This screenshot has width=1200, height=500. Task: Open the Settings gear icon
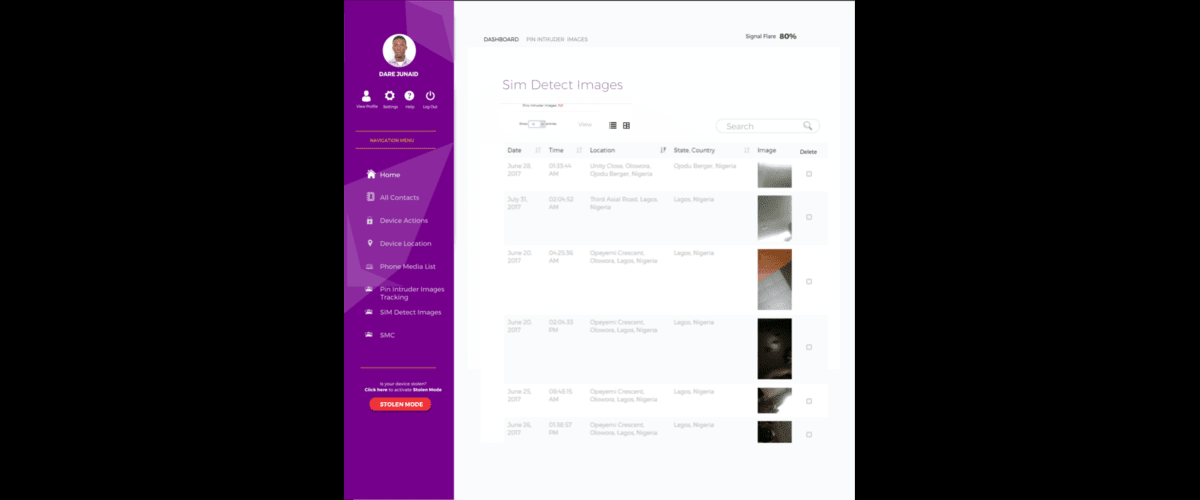pyautogui.click(x=390, y=96)
